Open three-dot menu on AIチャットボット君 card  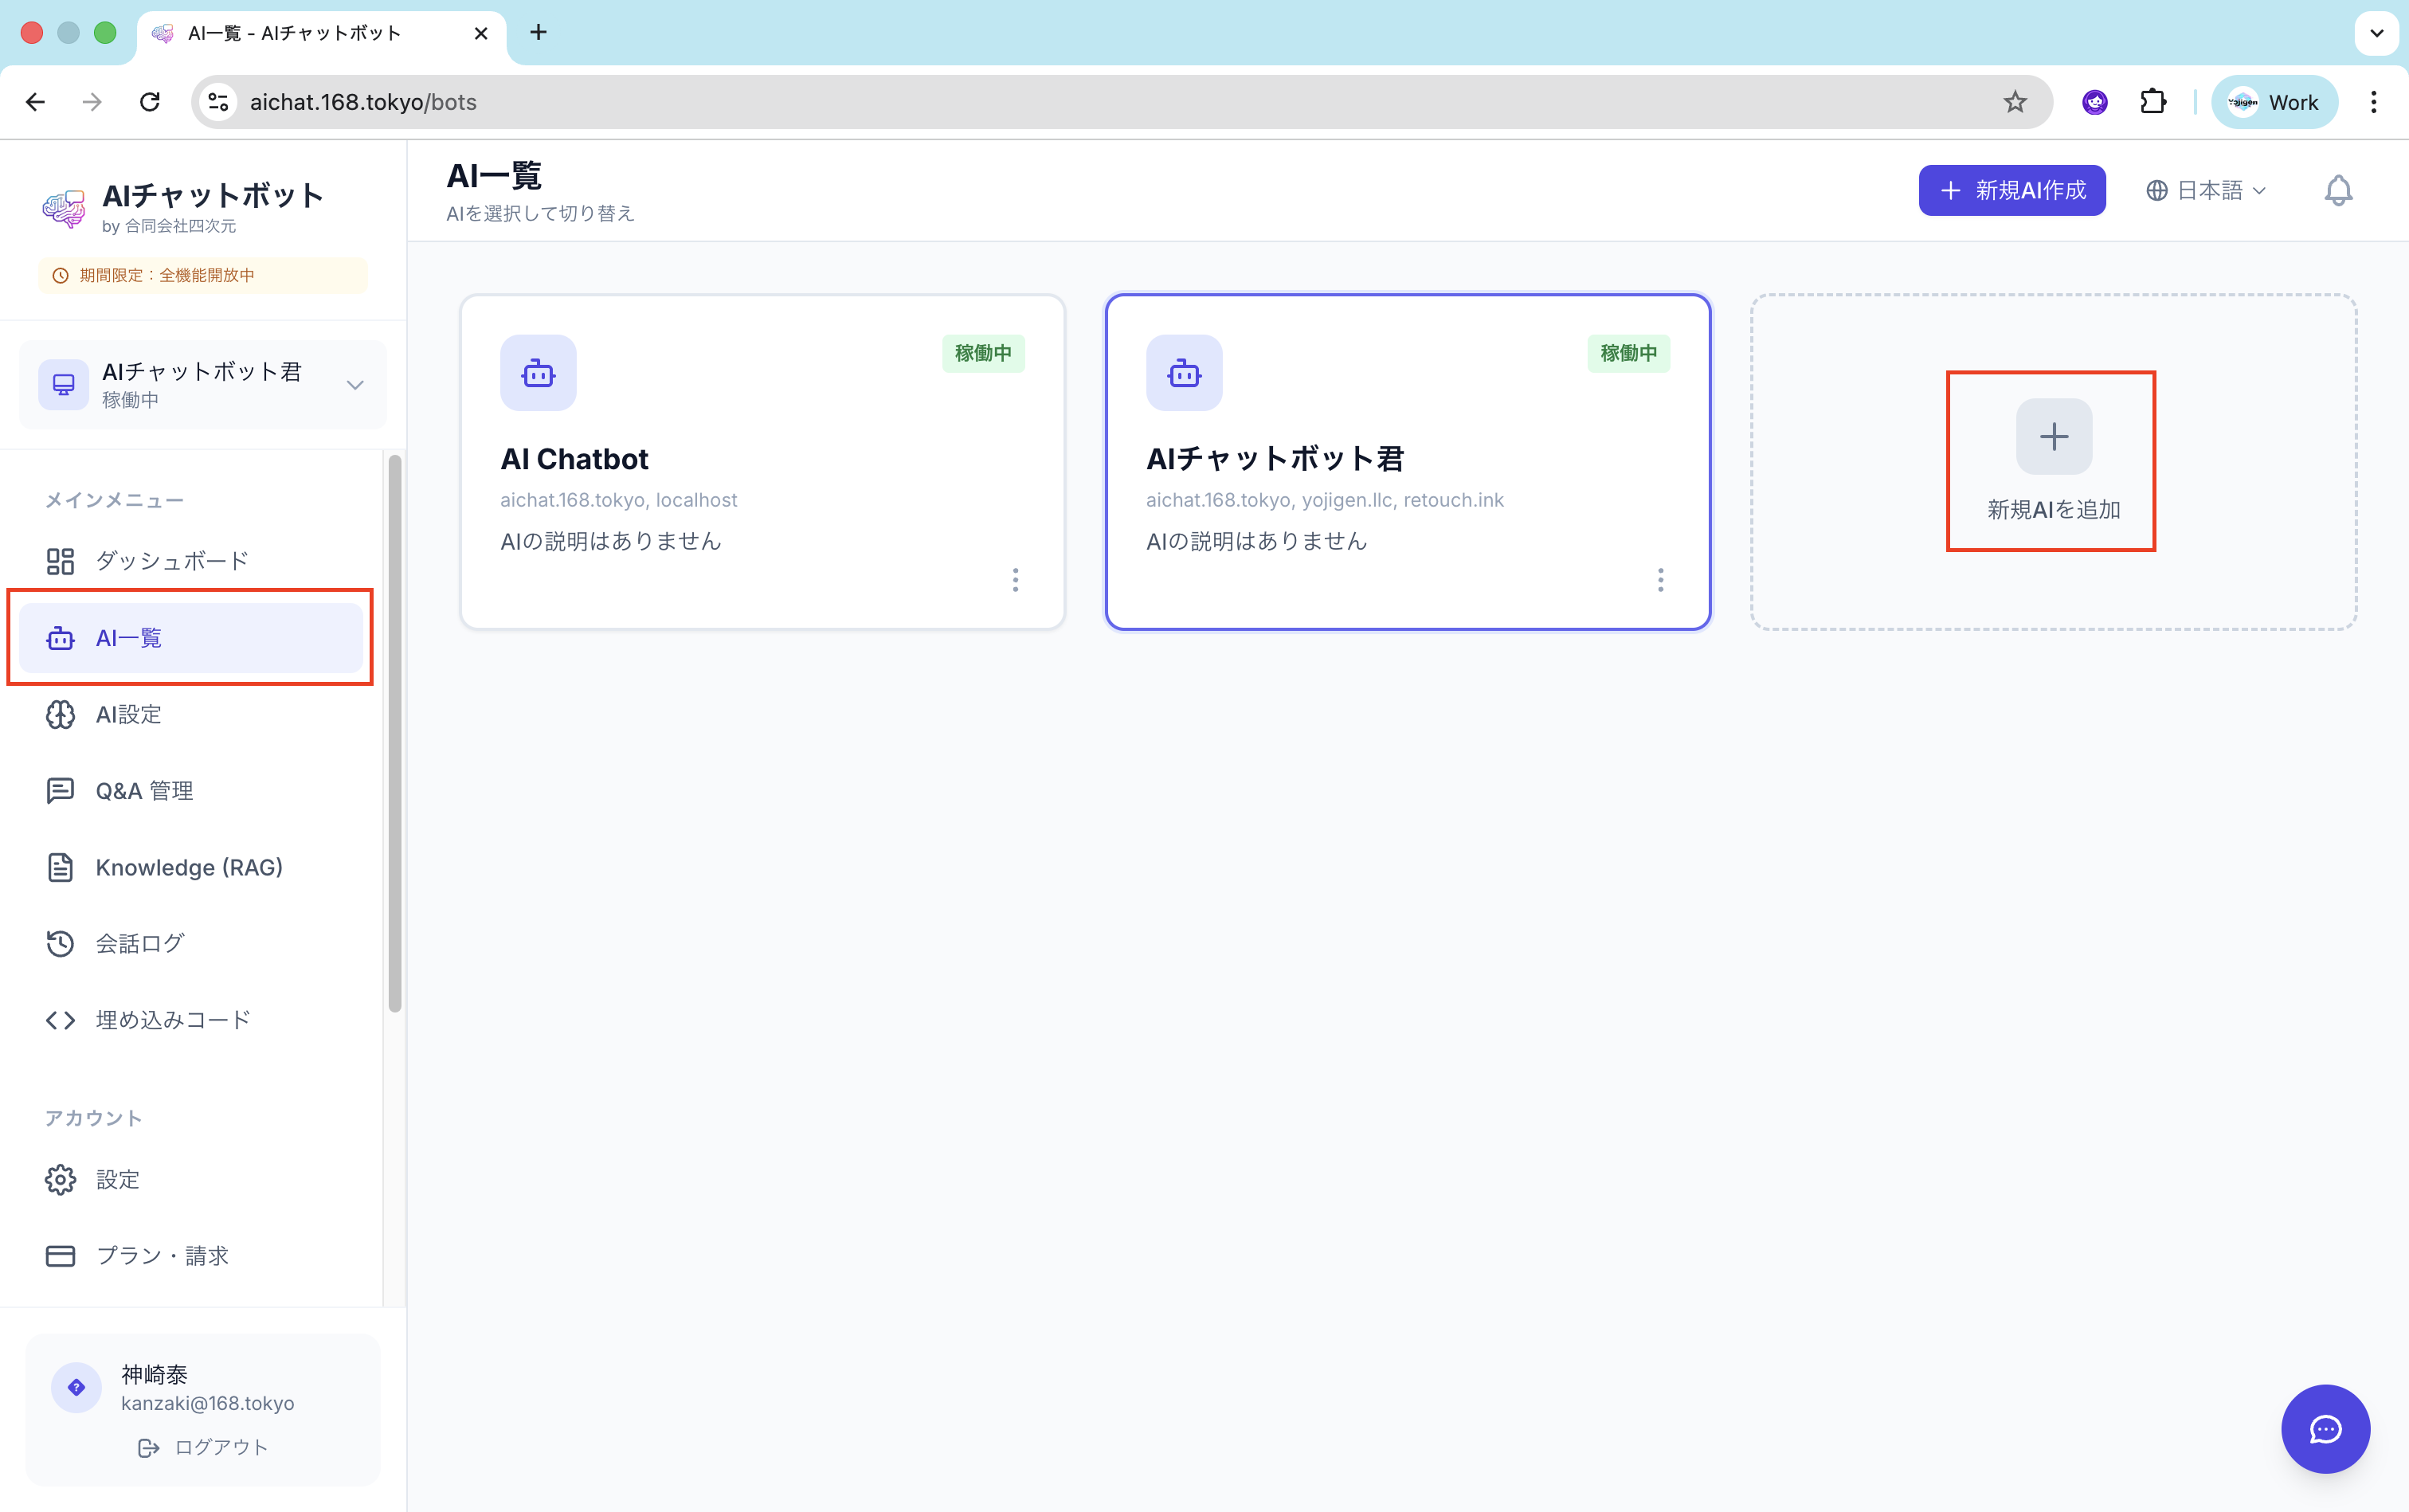pos(1660,580)
